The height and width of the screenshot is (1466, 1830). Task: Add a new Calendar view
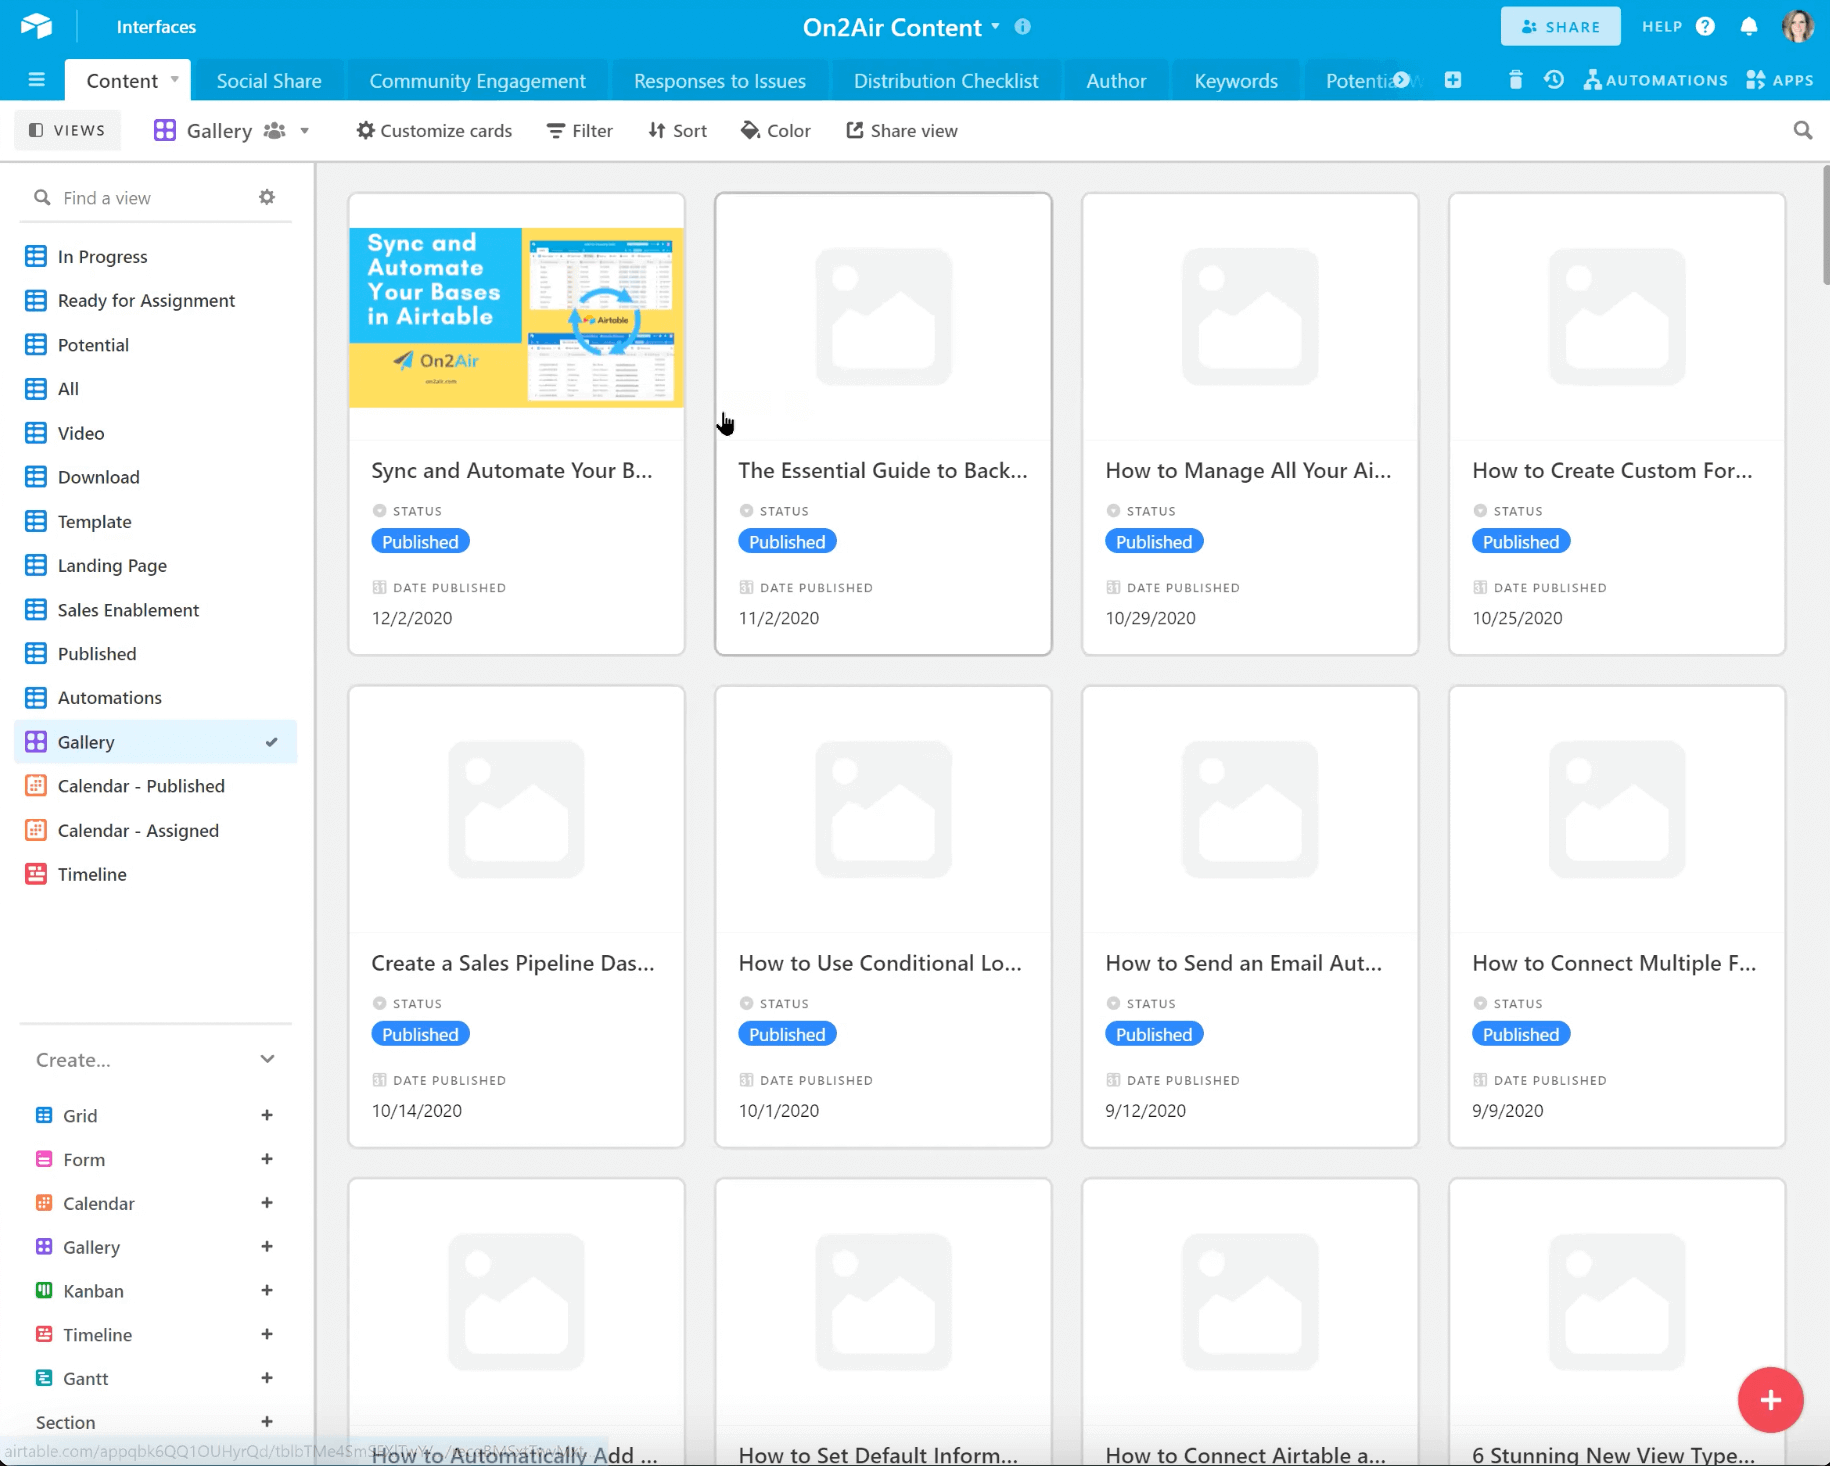pyautogui.click(x=267, y=1203)
